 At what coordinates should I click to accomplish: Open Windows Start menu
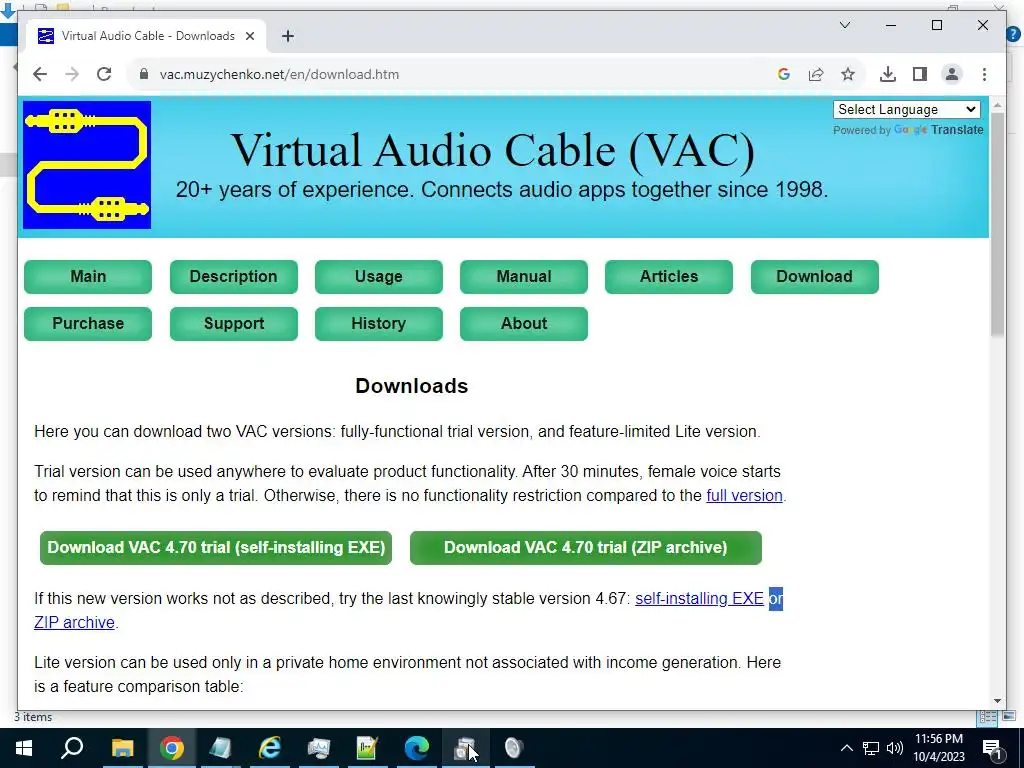tap(24, 748)
